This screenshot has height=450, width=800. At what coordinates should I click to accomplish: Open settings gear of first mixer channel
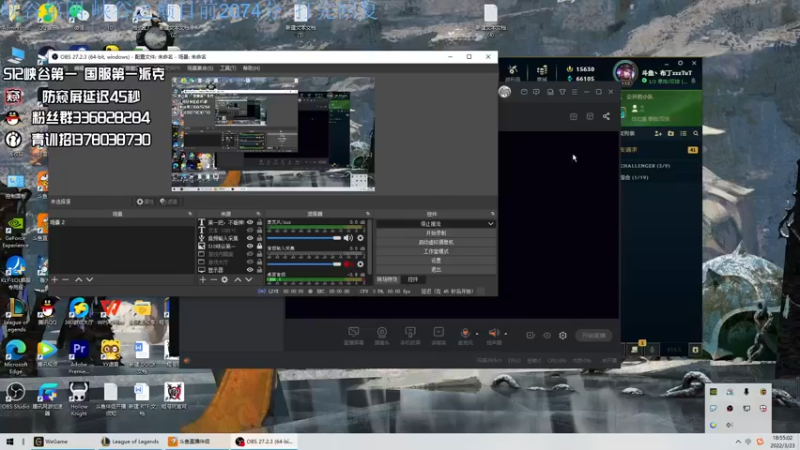(360, 238)
